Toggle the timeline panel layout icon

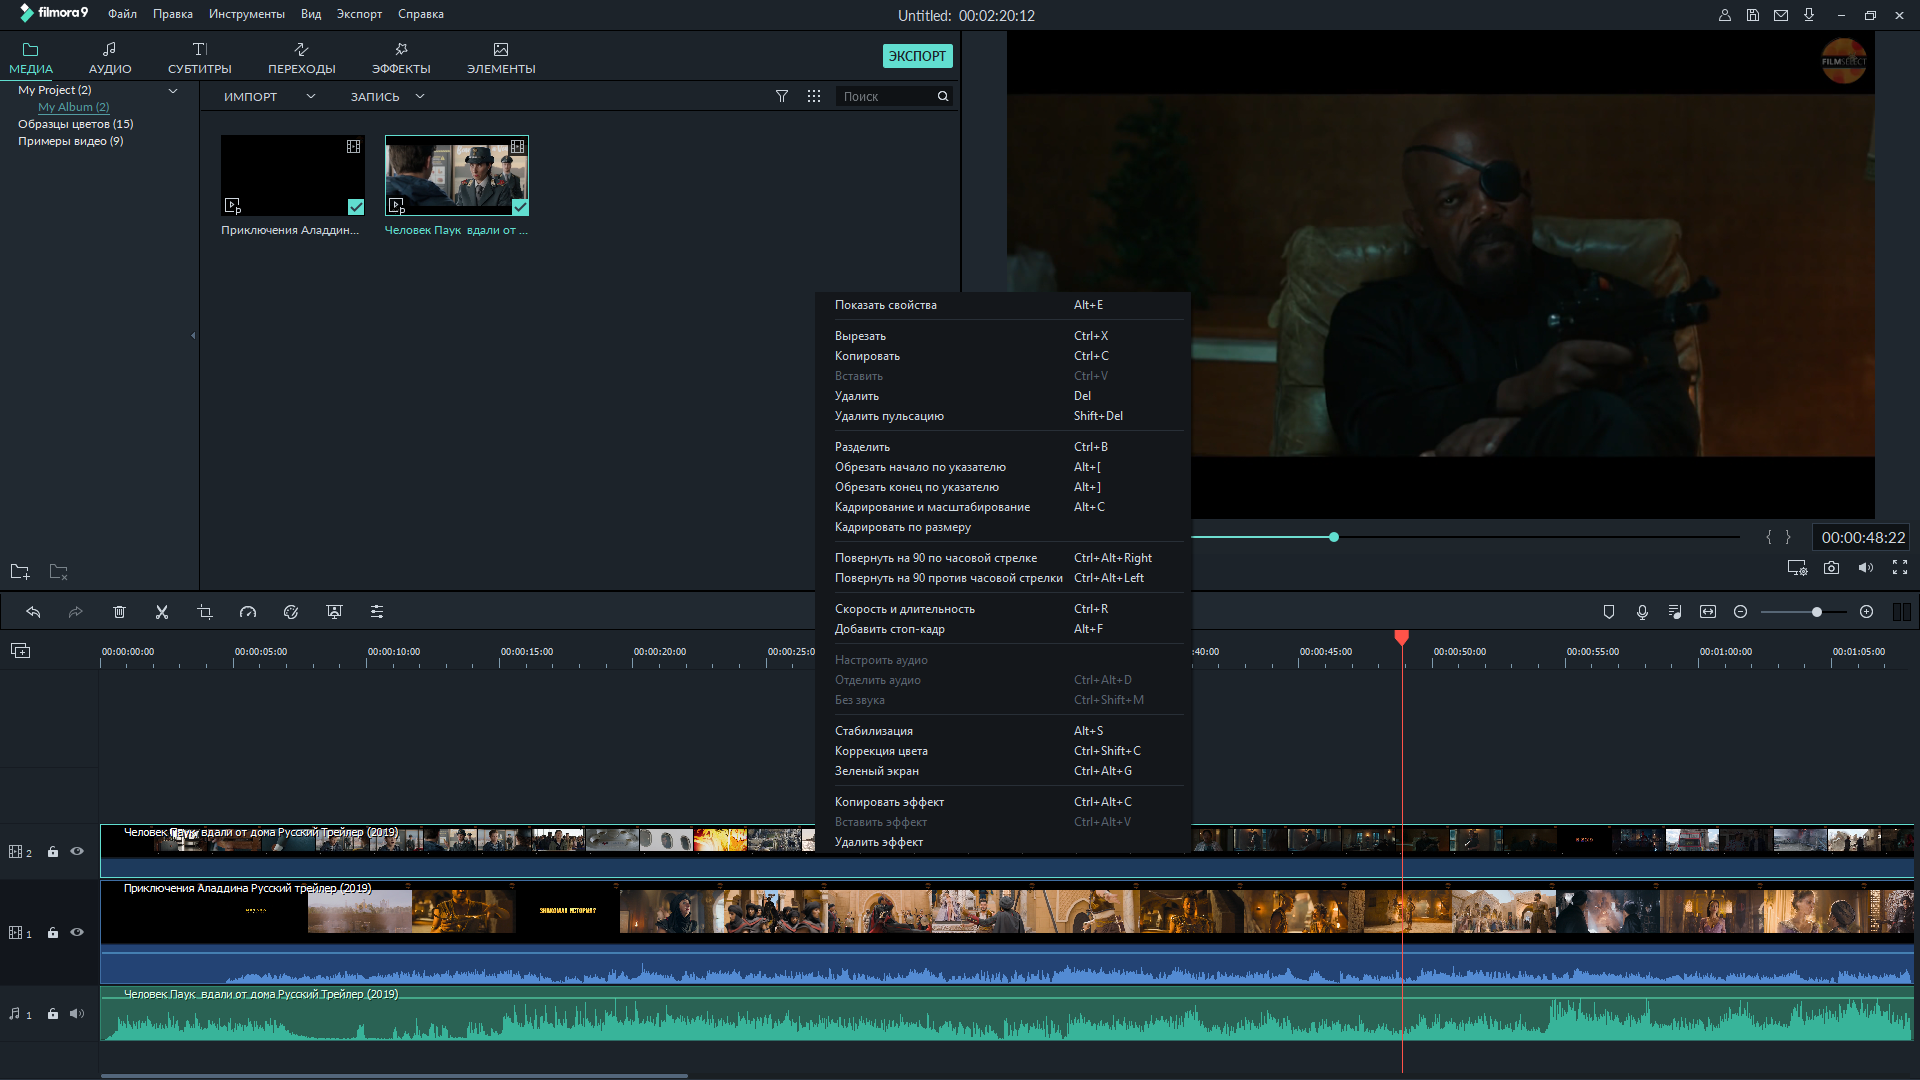click(x=1901, y=612)
